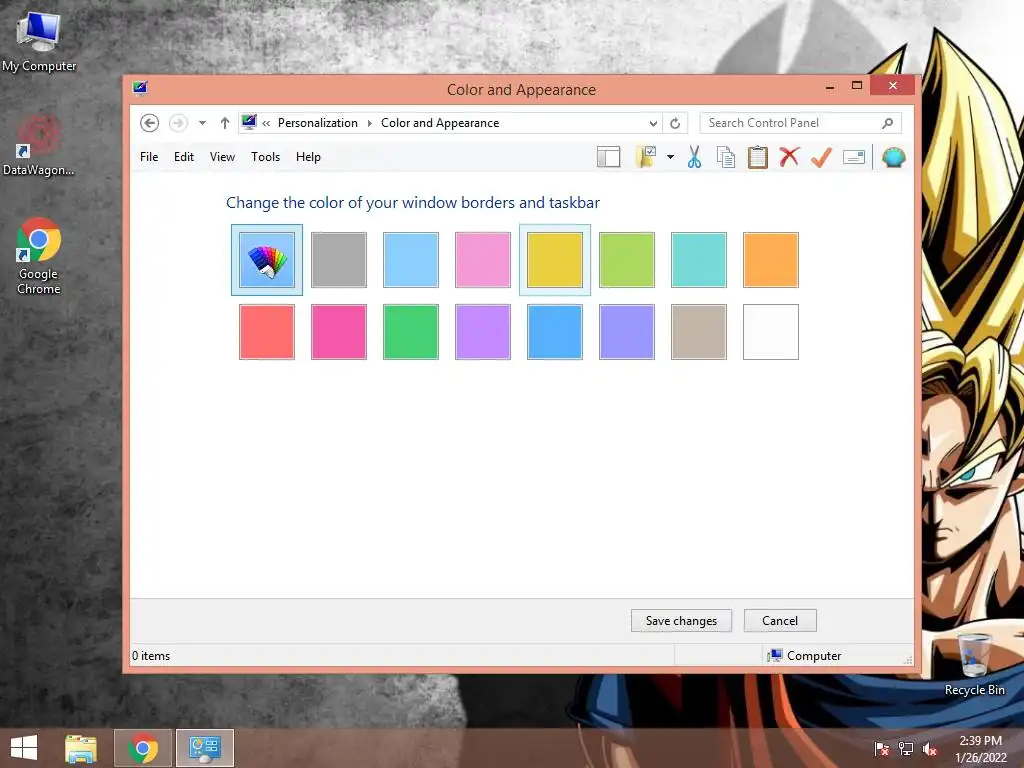The image size is (1024, 768).
Task: Select the DataWagon desktop shortcut
Action: coord(39,145)
